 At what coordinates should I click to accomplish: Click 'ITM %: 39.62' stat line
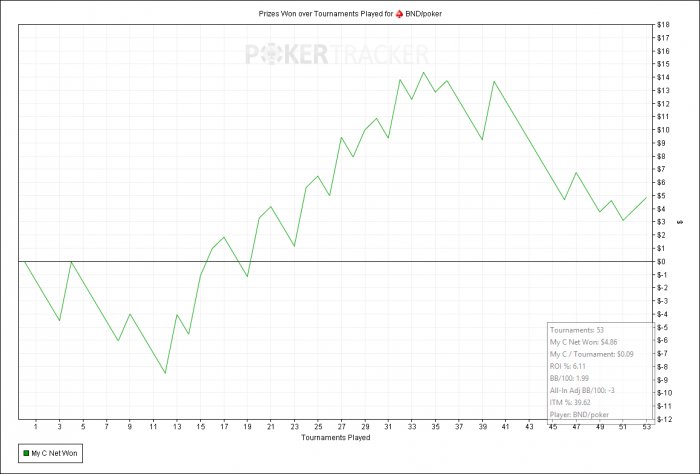570,403
